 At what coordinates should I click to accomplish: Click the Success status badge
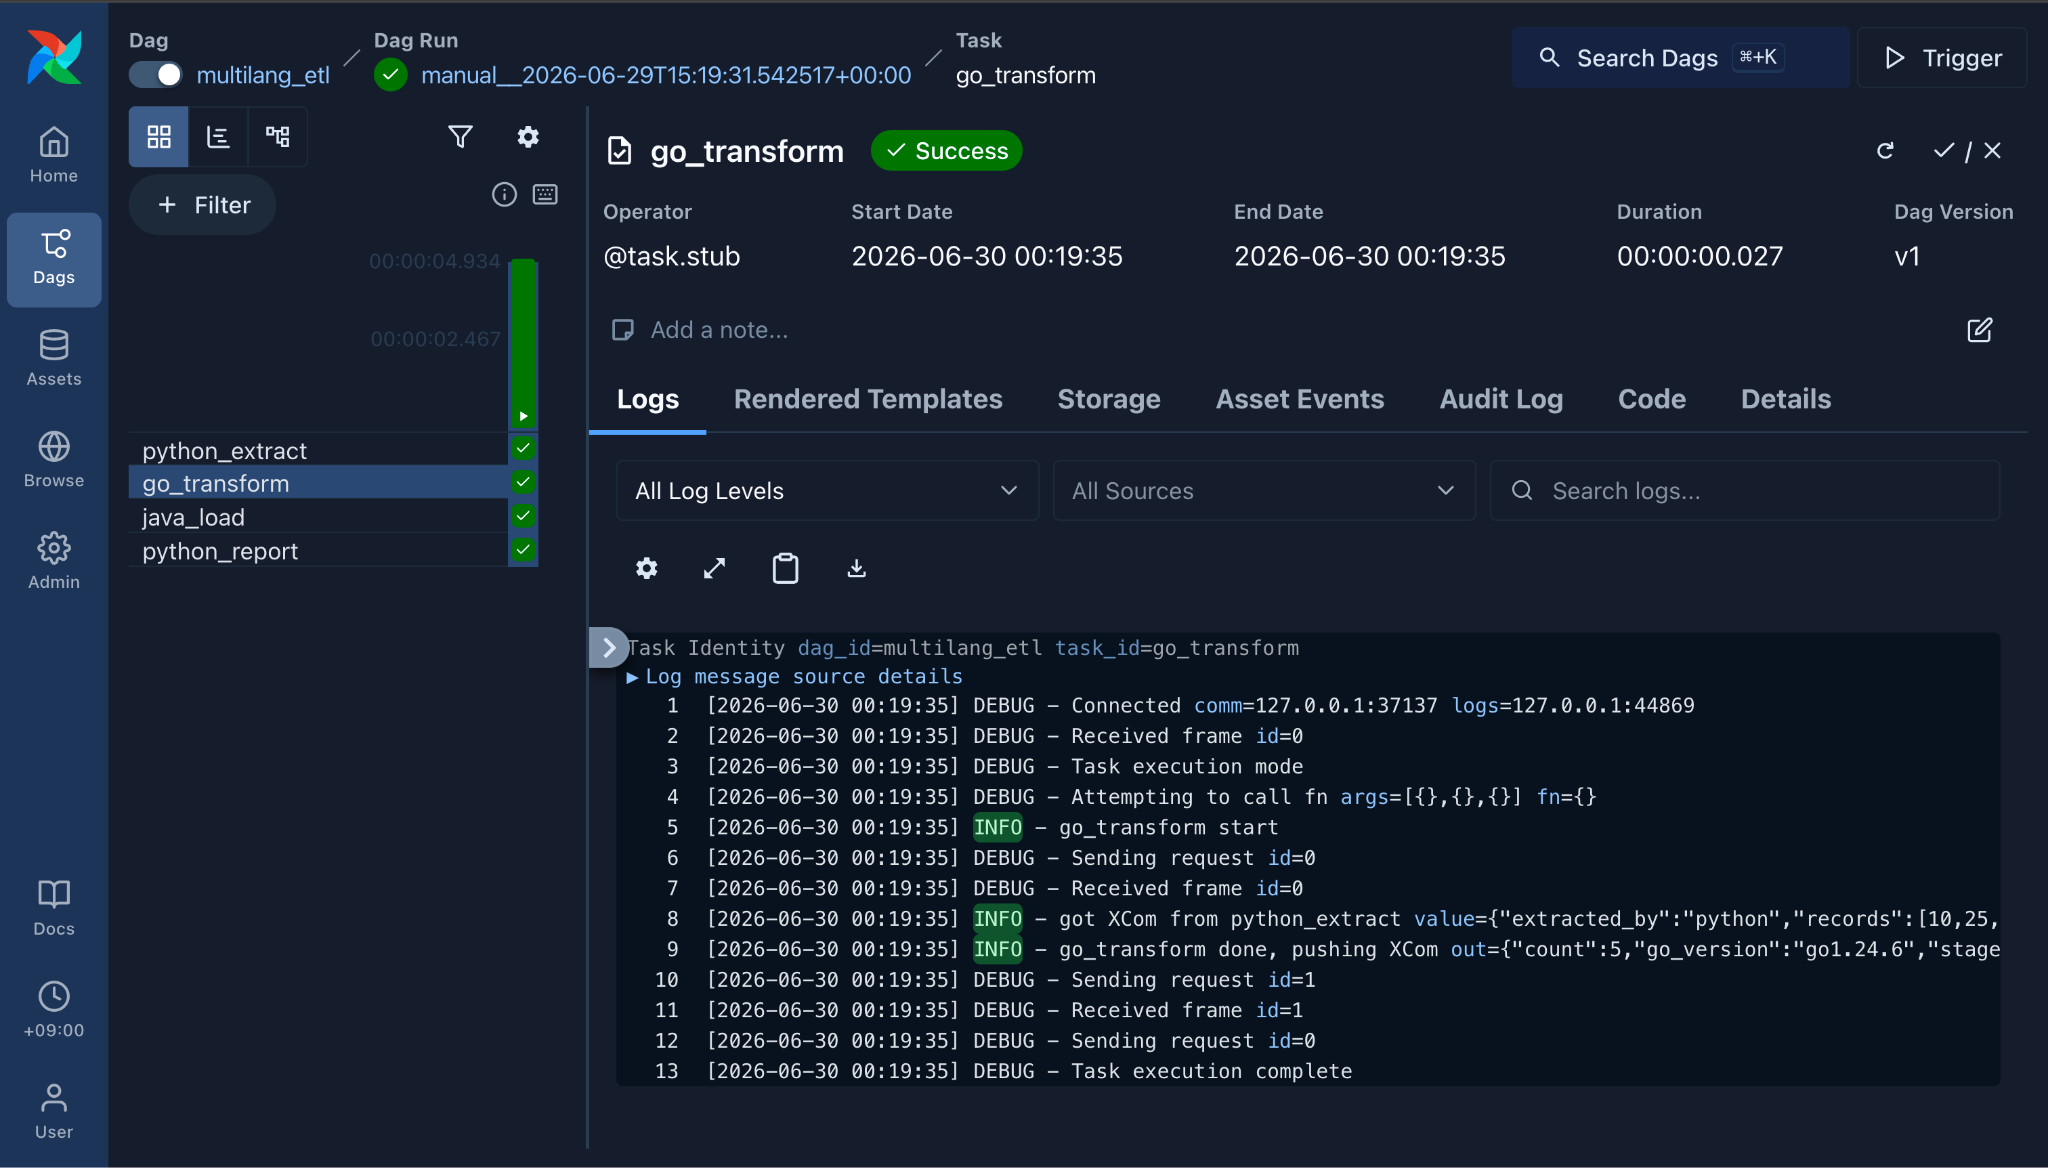pyautogui.click(x=946, y=151)
